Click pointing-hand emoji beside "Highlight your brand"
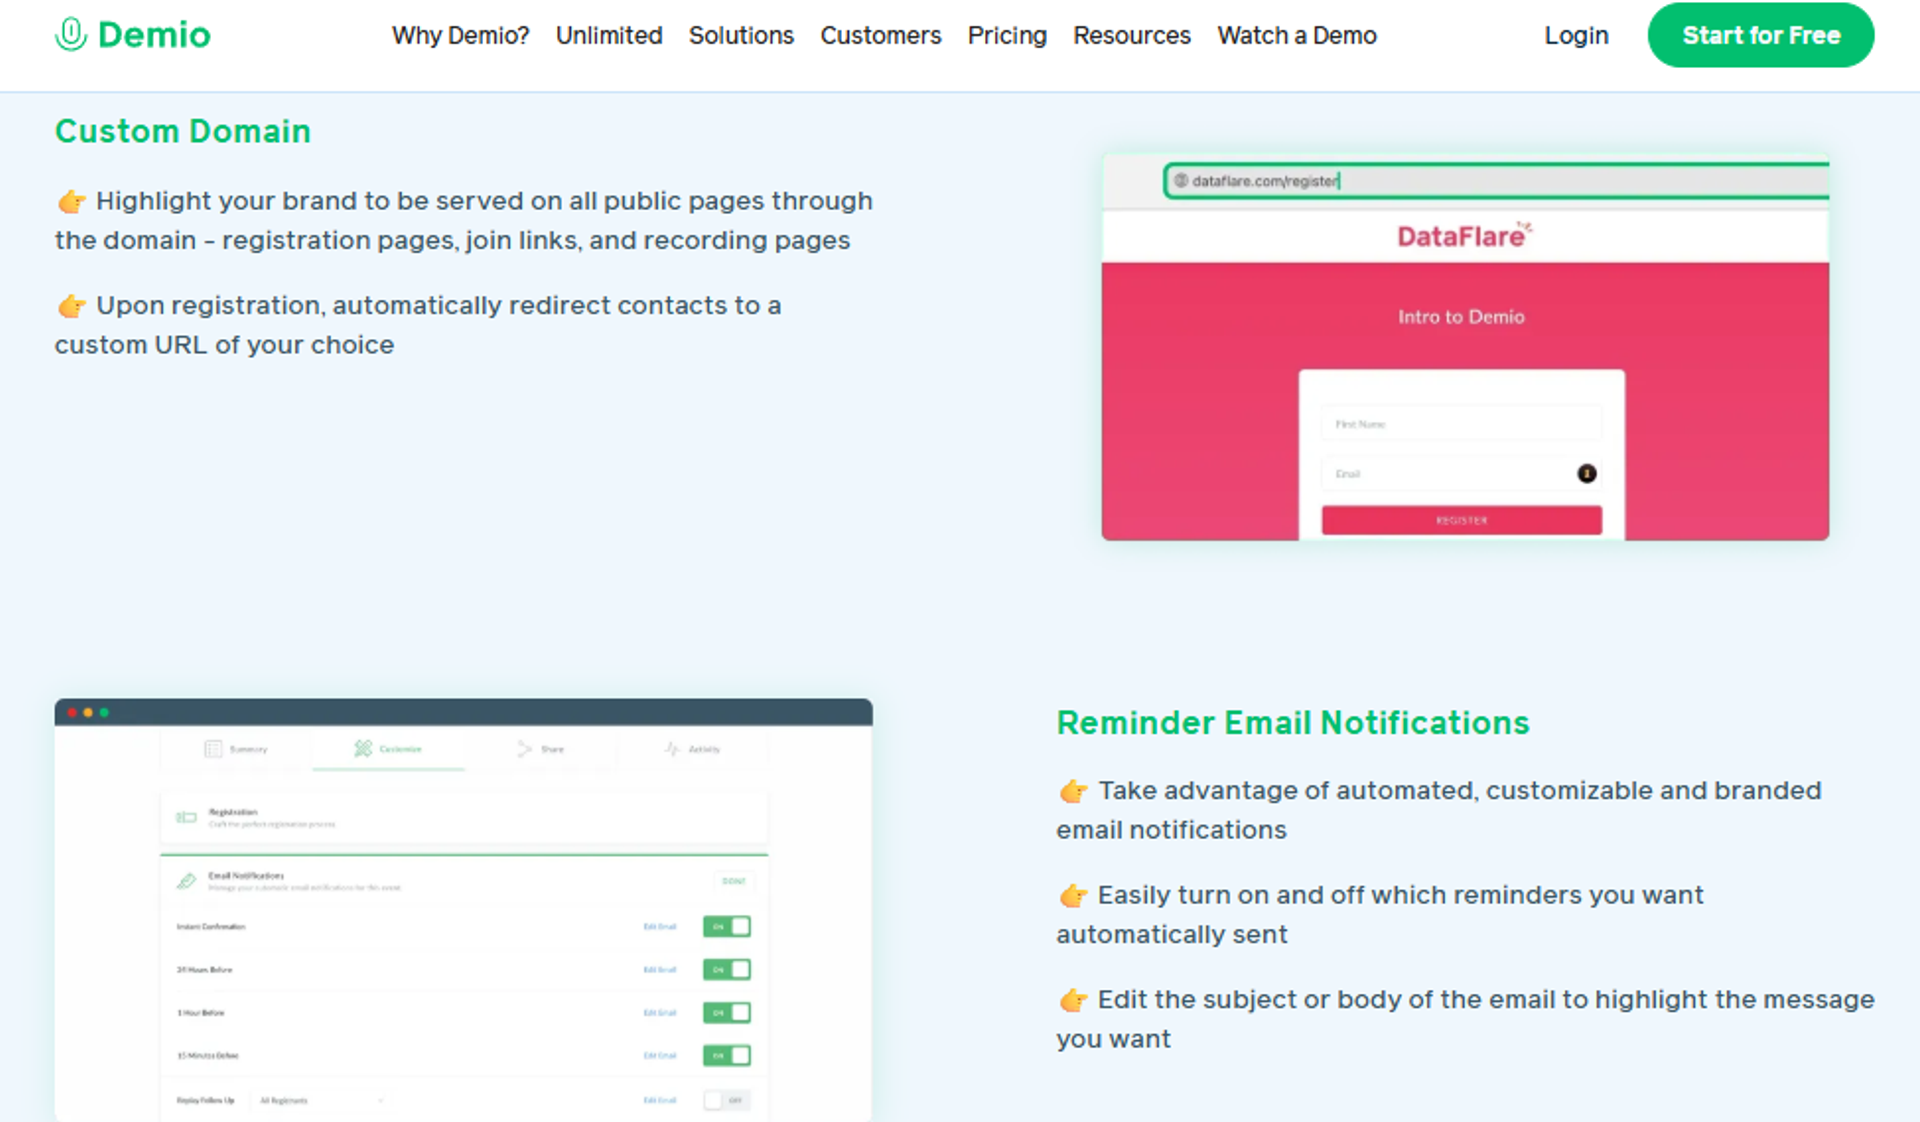This screenshot has height=1122, width=1920. point(72,202)
